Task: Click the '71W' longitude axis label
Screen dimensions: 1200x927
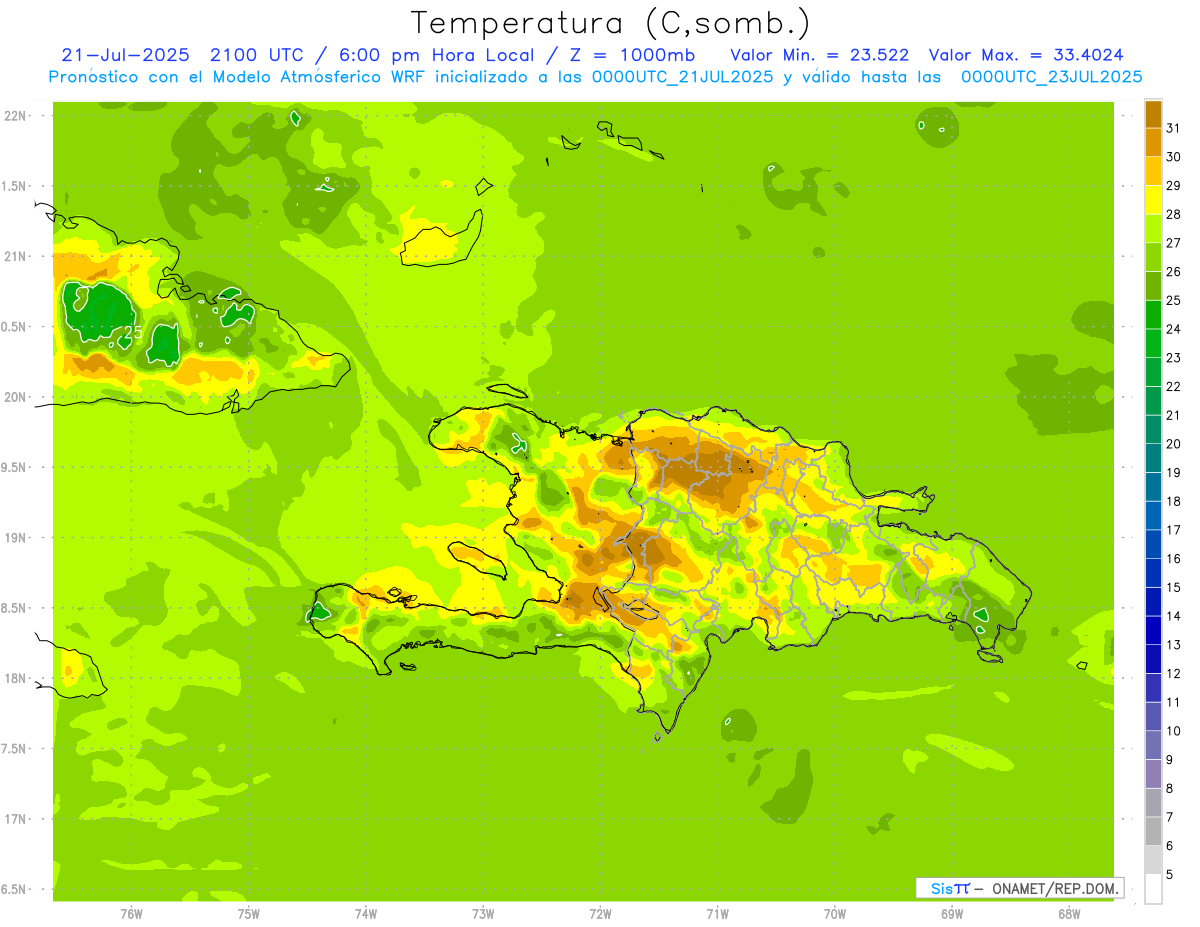Action: (x=717, y=914)
